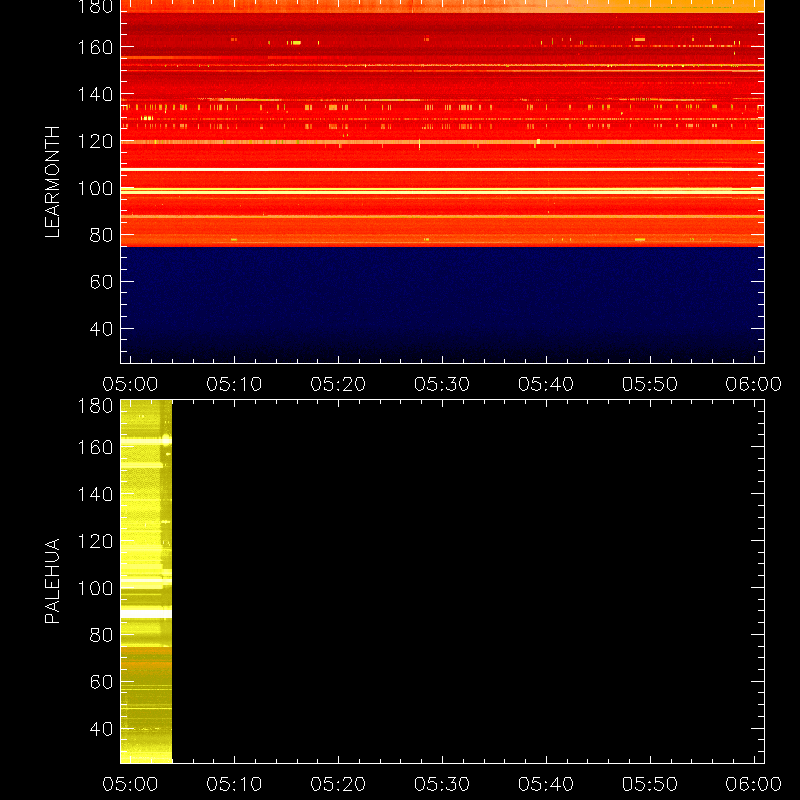Select 05:20 time label under Palehua plot

pos(338,784)
